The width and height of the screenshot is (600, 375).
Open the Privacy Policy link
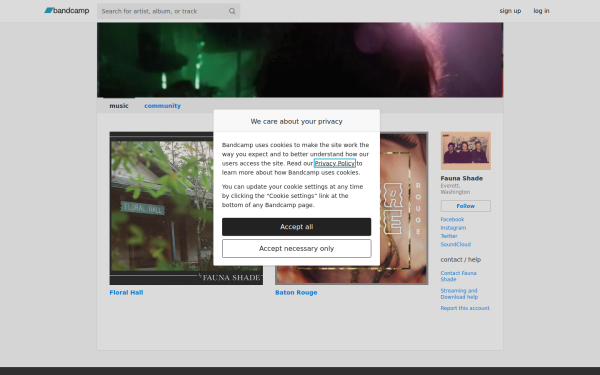tap(335, 163)
